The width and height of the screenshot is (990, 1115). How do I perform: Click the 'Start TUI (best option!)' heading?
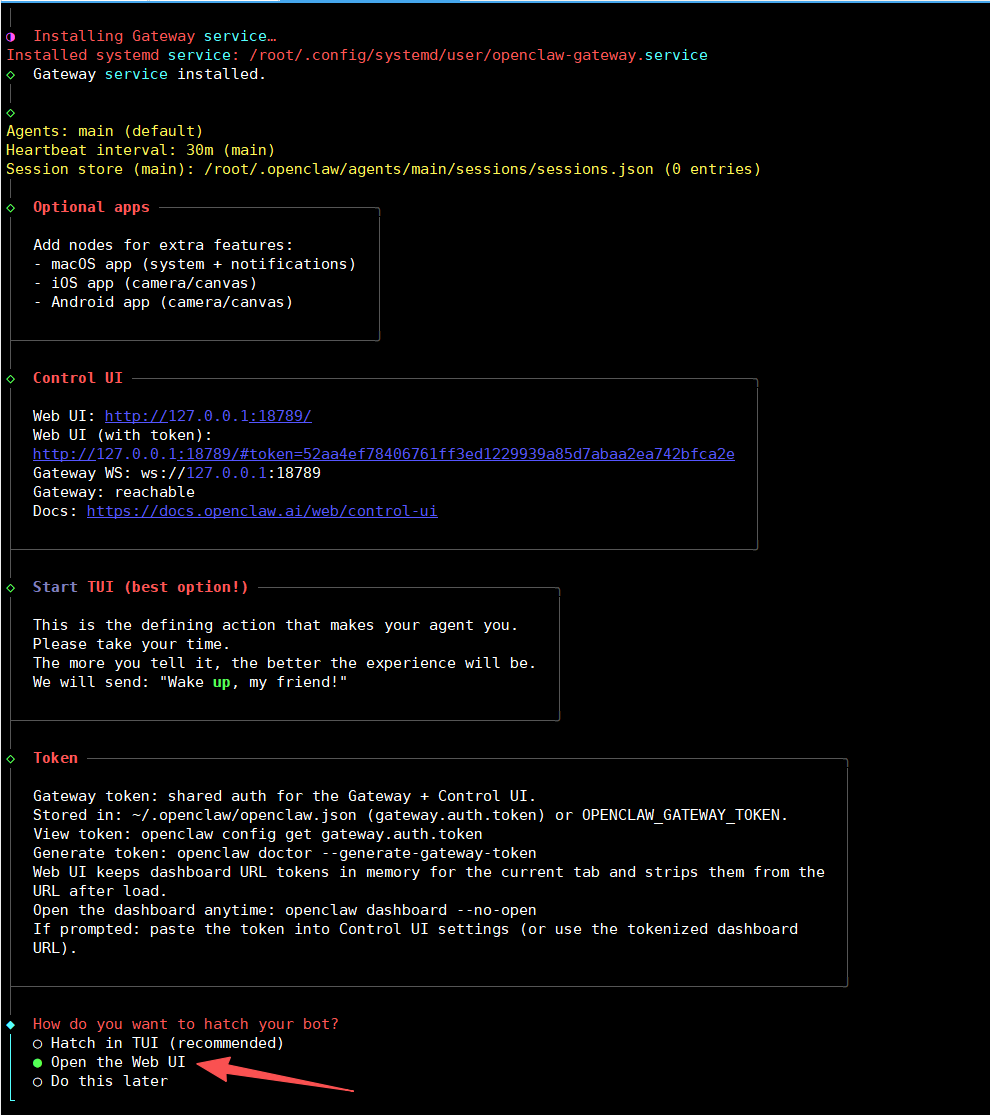(140, 587)
